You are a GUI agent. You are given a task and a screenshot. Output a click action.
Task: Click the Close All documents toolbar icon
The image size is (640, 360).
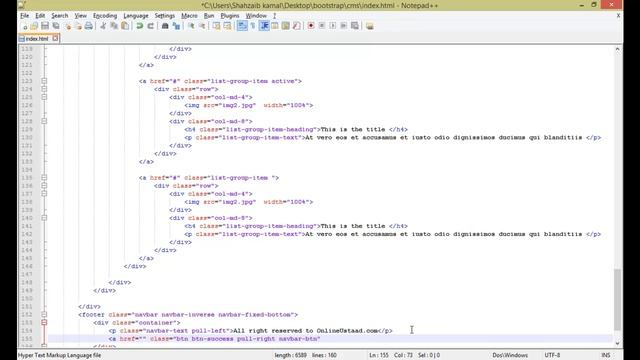tap(78, 26)
